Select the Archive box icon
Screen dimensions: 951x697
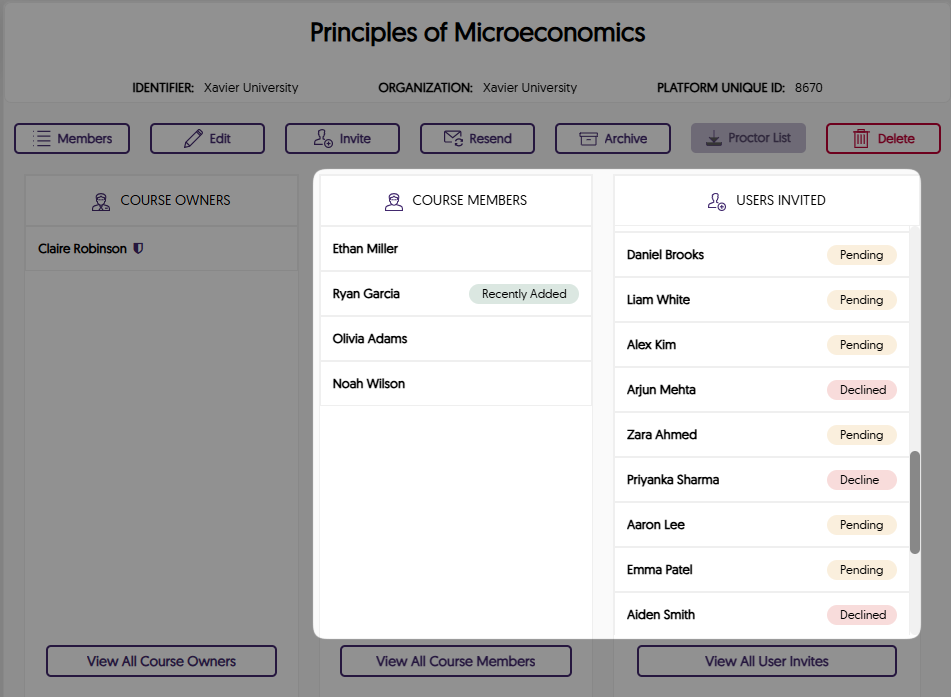(587, 138)
